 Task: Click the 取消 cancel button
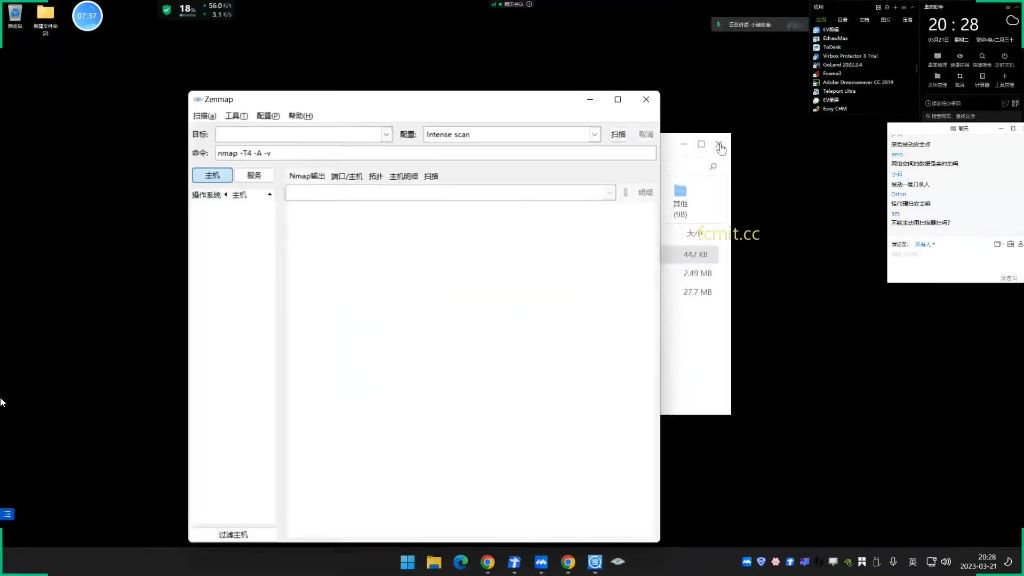tap(646, 135)
